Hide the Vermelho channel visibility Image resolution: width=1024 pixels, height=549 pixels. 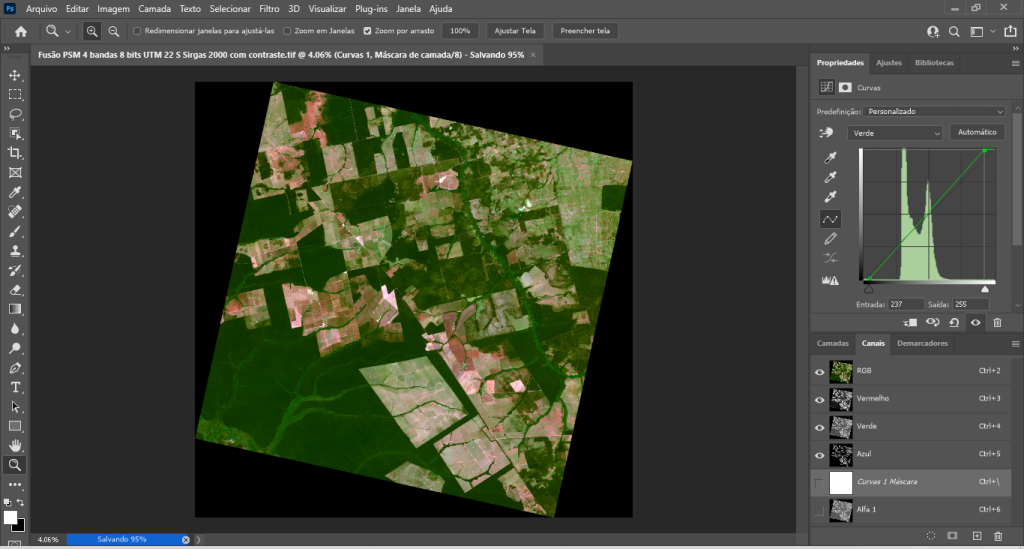(820, 399)
